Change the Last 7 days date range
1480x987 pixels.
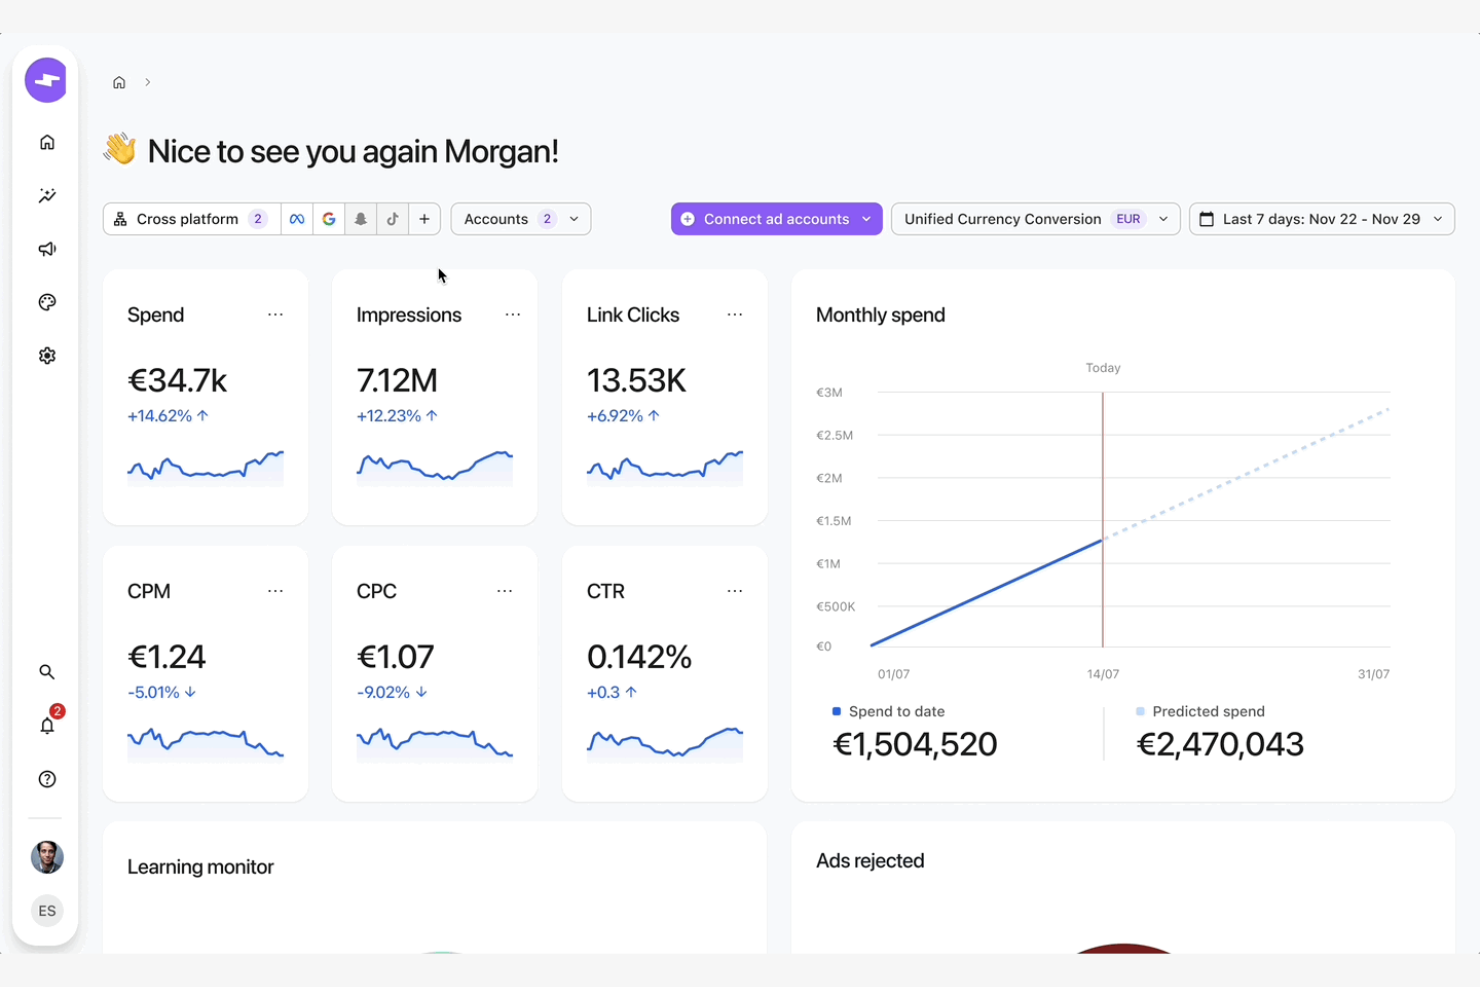[1321, 218]
